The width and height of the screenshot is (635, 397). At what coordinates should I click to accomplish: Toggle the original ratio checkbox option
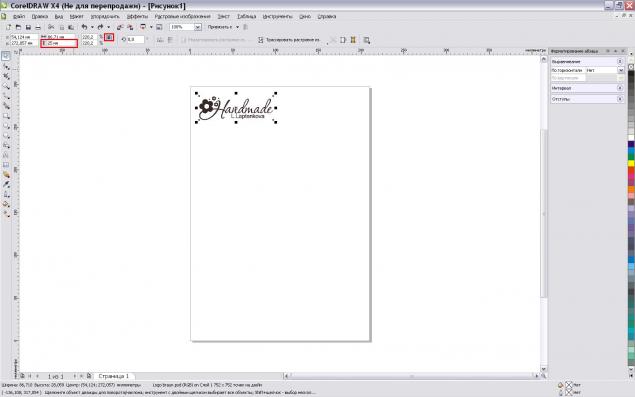point(183,40)
